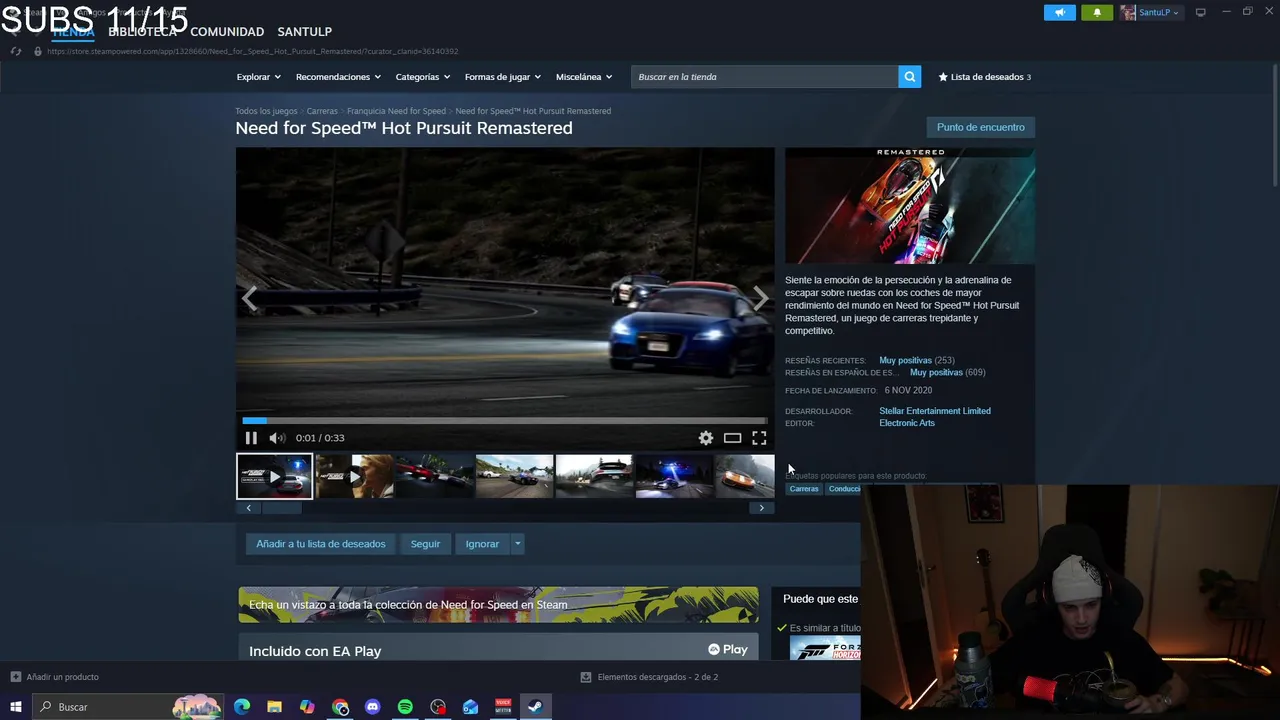Click the Carreras popular tag
The height and width of the screenshot is (720, 1280).
[x=804, y=489]
